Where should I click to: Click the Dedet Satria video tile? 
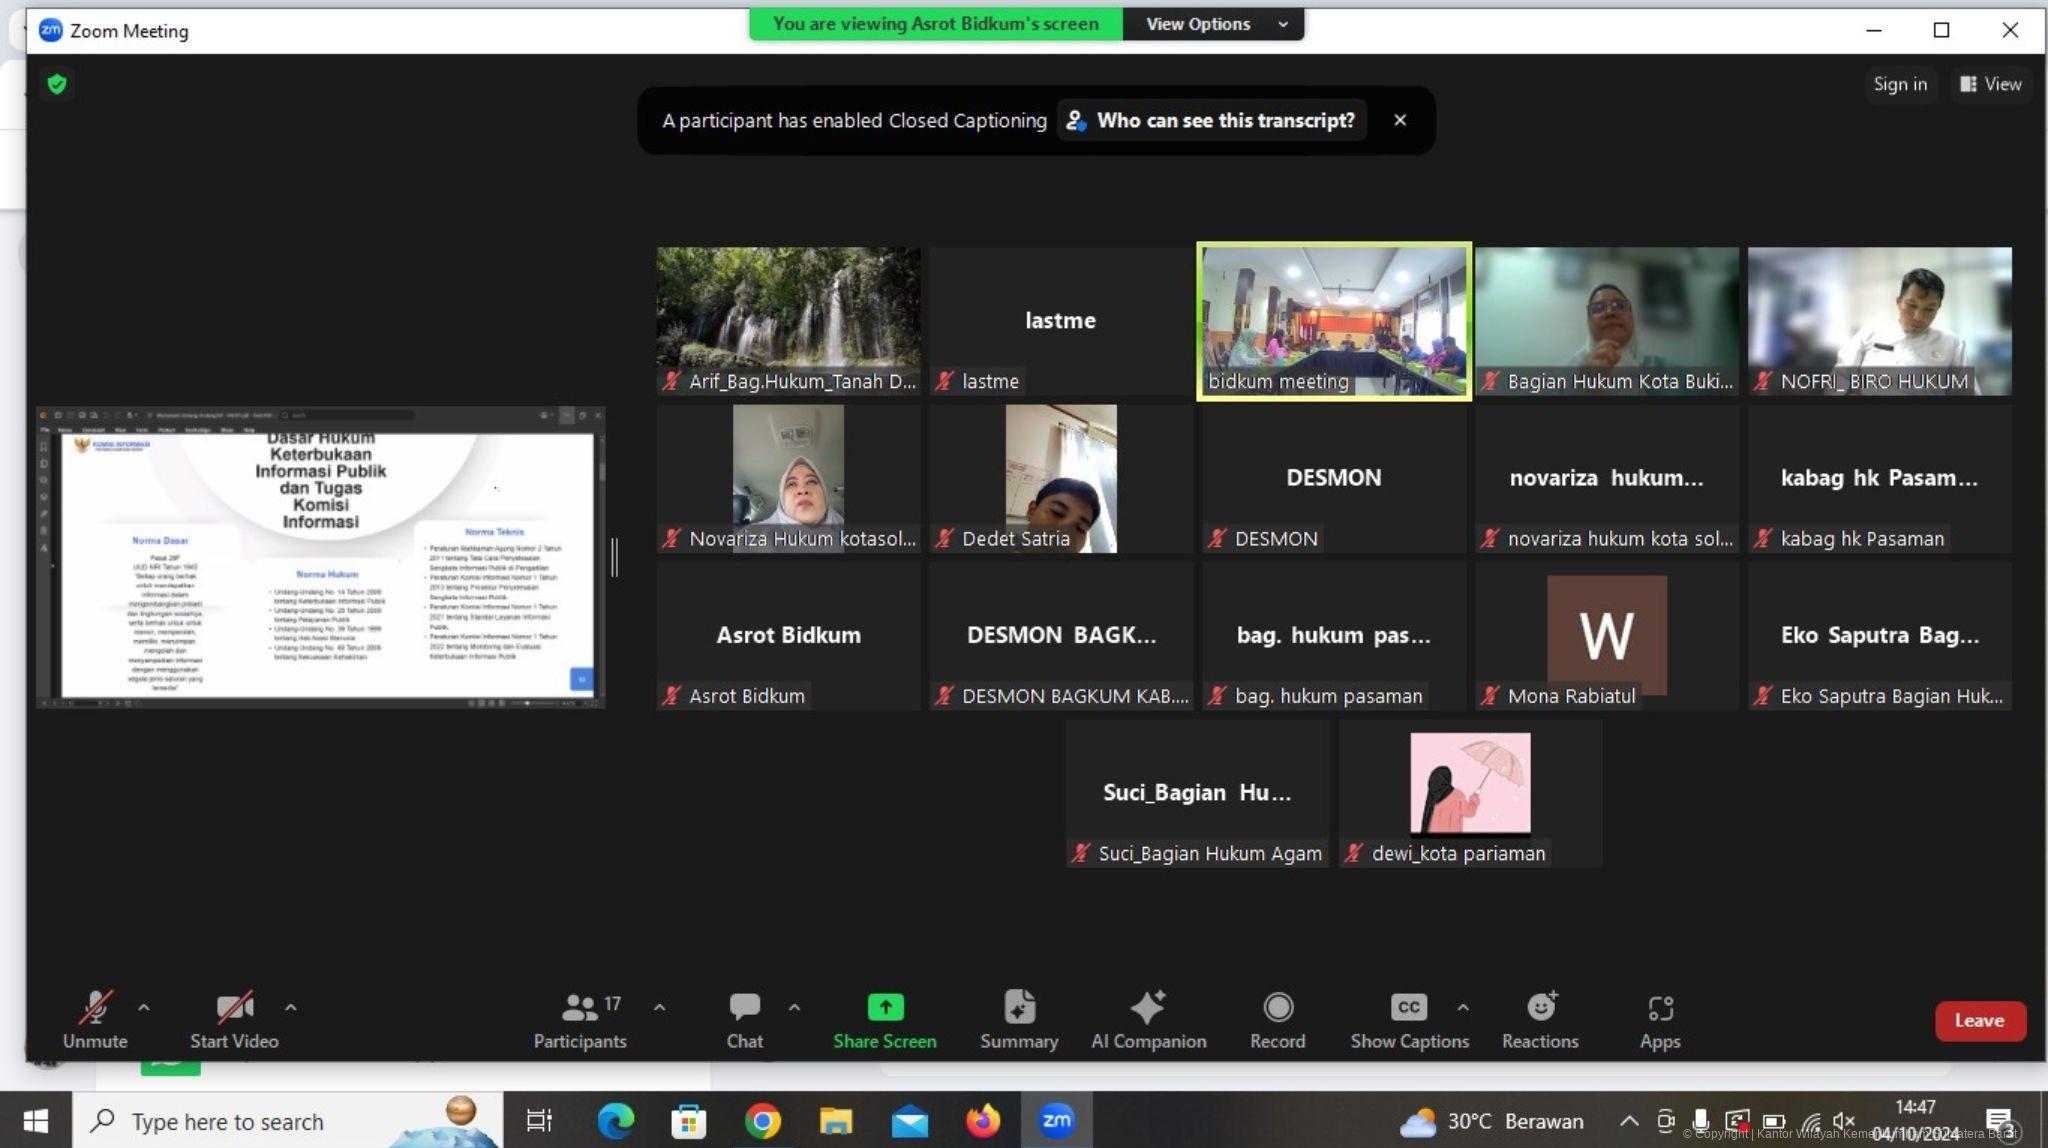[x=1060, y=478]
